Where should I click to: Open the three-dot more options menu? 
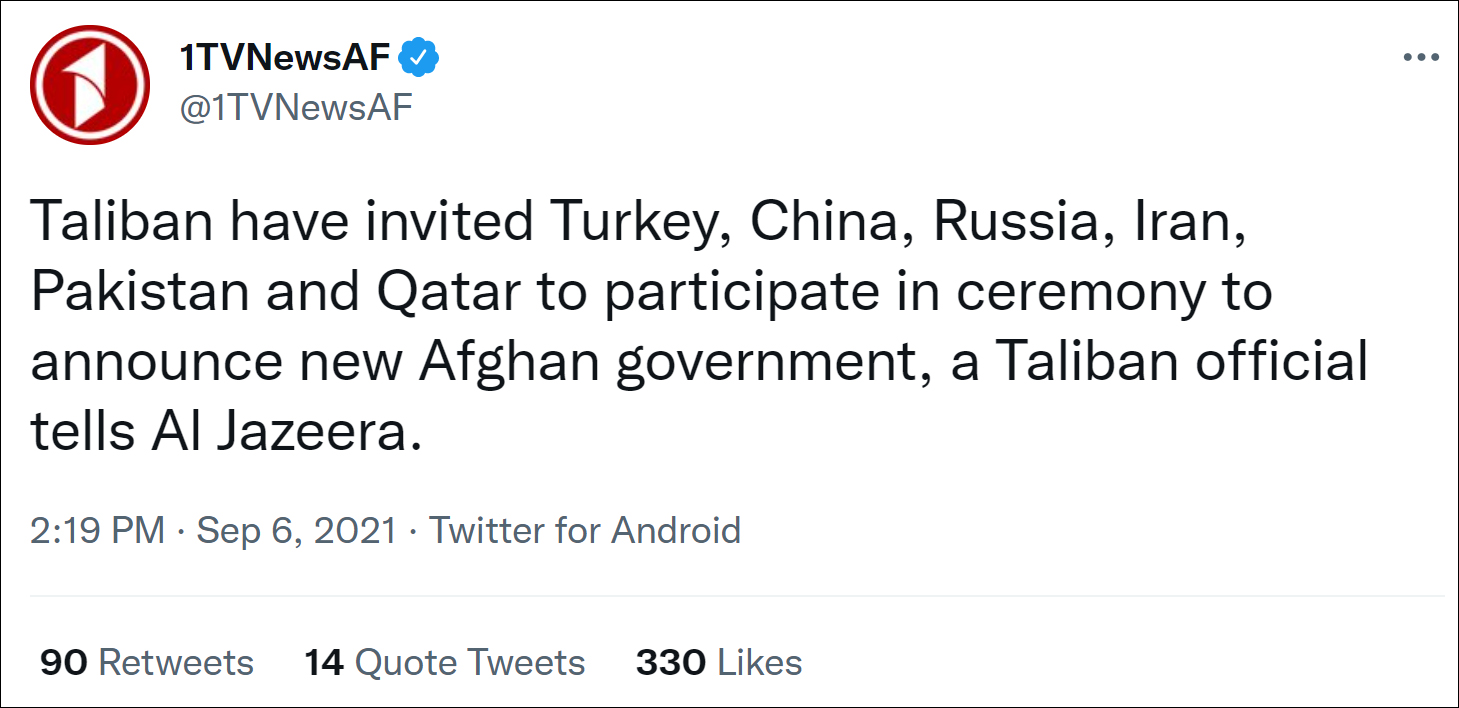[1420, 58]
